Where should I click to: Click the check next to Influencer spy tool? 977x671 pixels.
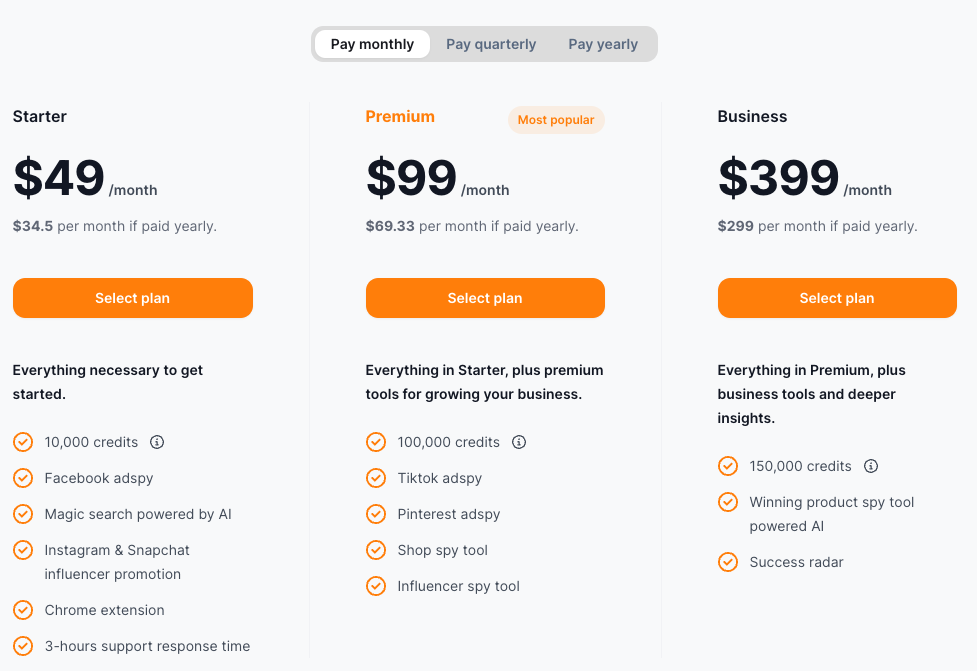point(376,586)
